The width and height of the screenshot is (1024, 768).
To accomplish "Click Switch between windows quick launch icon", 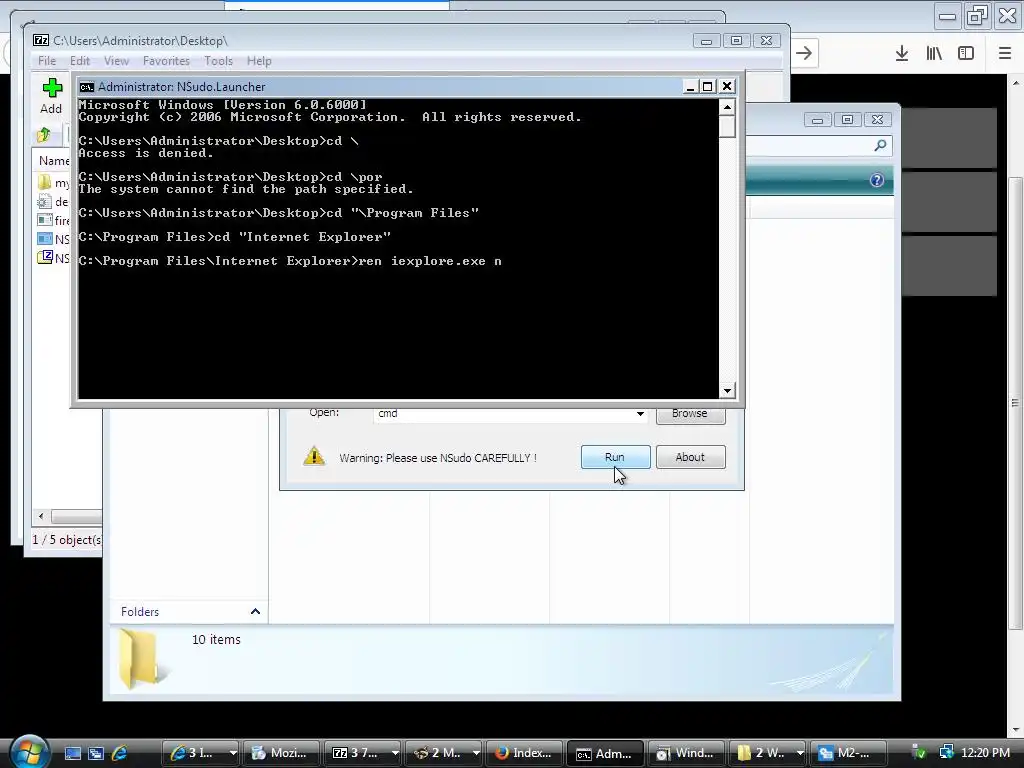I will pos(96,753).
